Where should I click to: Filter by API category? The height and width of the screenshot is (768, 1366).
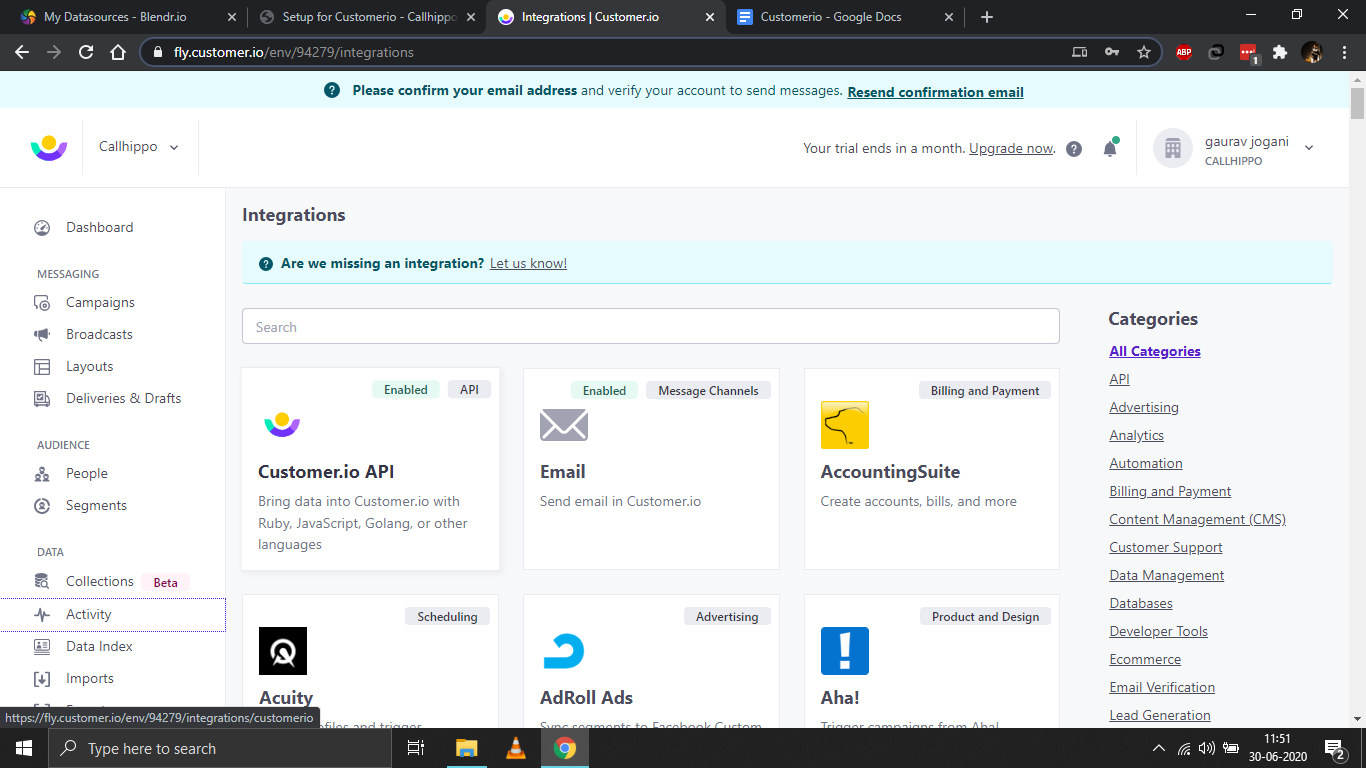click(1119, 379)
